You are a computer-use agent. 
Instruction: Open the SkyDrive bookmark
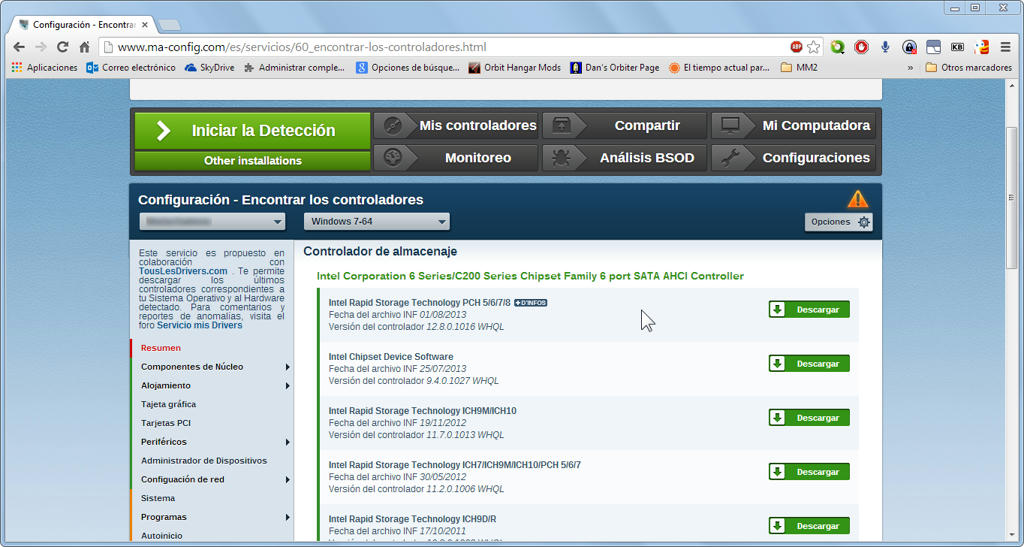[x=209, y=67]
